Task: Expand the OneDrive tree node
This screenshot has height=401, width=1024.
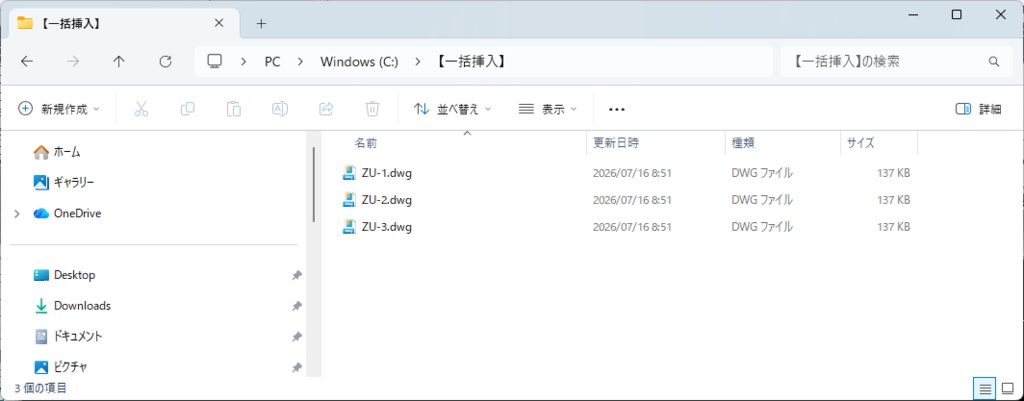Action: pos(18,214)
